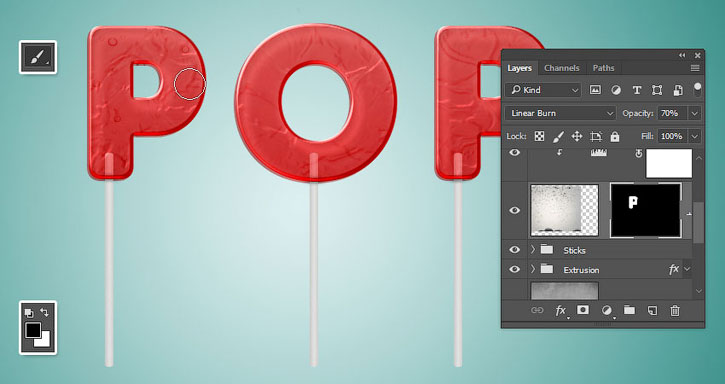Collapse the Layers panel to icons
Viewport: 725px width, 384px height.
point(682,55)
